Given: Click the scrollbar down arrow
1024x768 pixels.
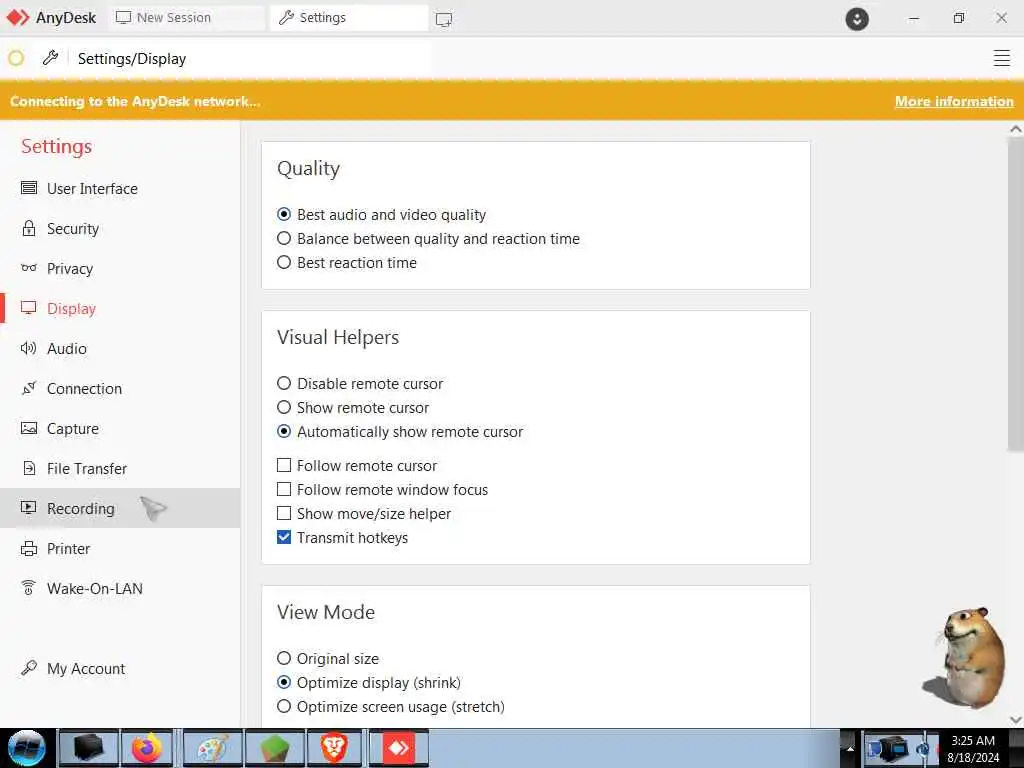Looking at the screenshot, I should (1016, 720).
